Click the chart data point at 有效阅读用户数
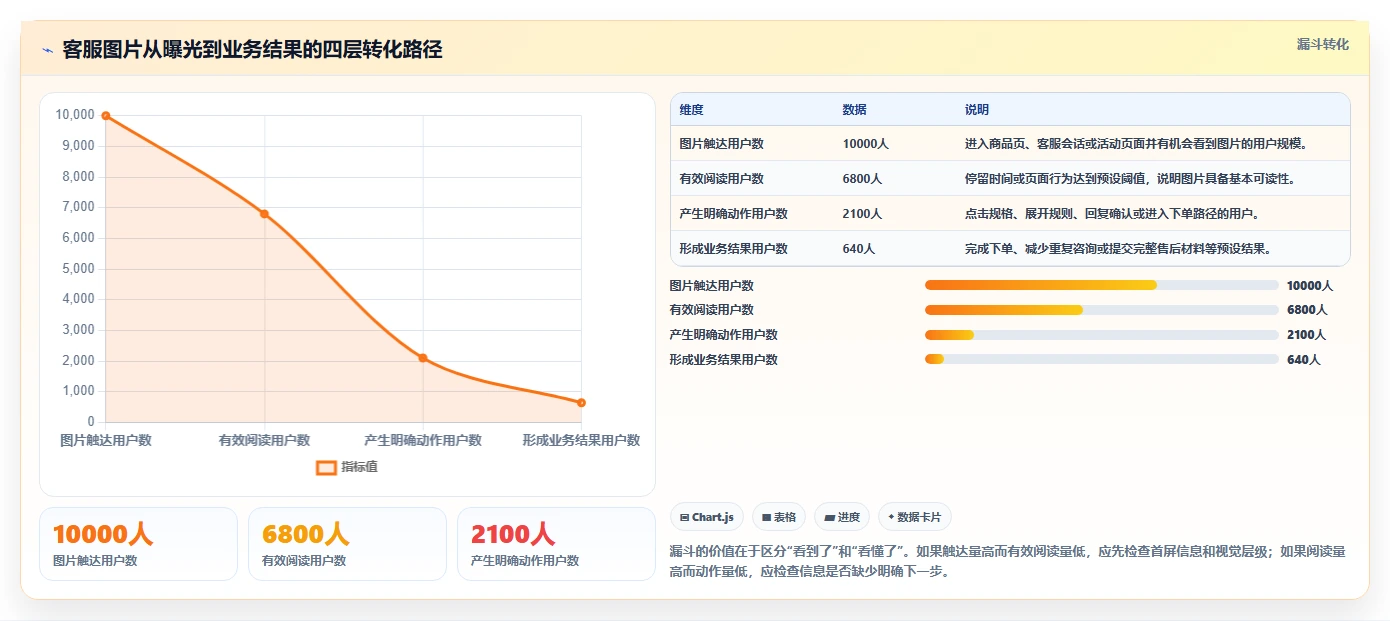Viewport: 1390px width, 621px height. coord(264,213)
